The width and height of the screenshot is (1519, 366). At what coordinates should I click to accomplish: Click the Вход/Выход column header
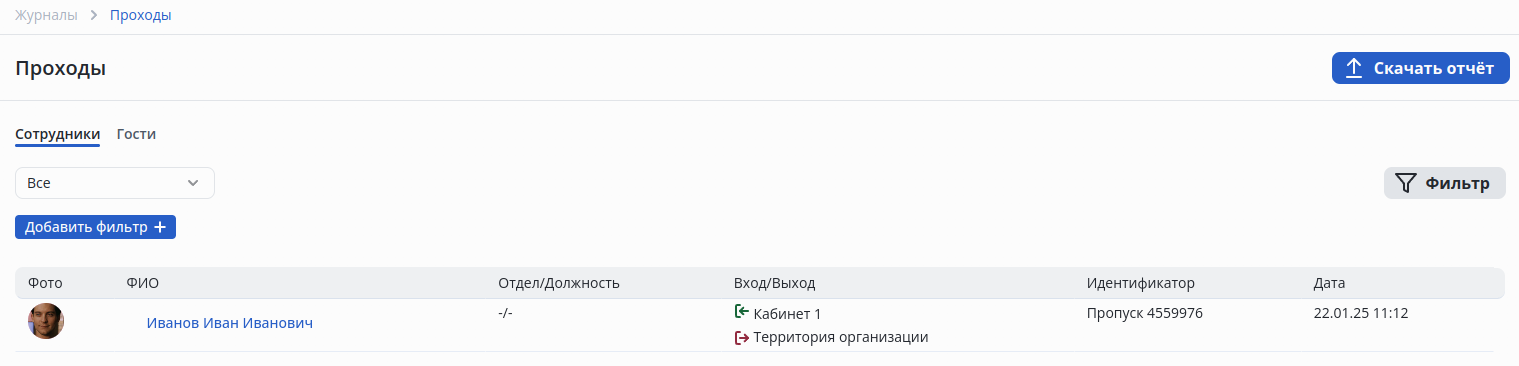click(x=774, y=283)
